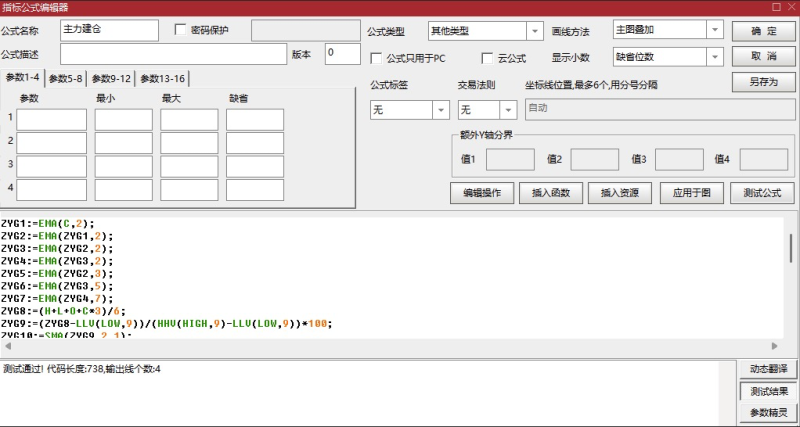Click the 值1 input field

510,160
